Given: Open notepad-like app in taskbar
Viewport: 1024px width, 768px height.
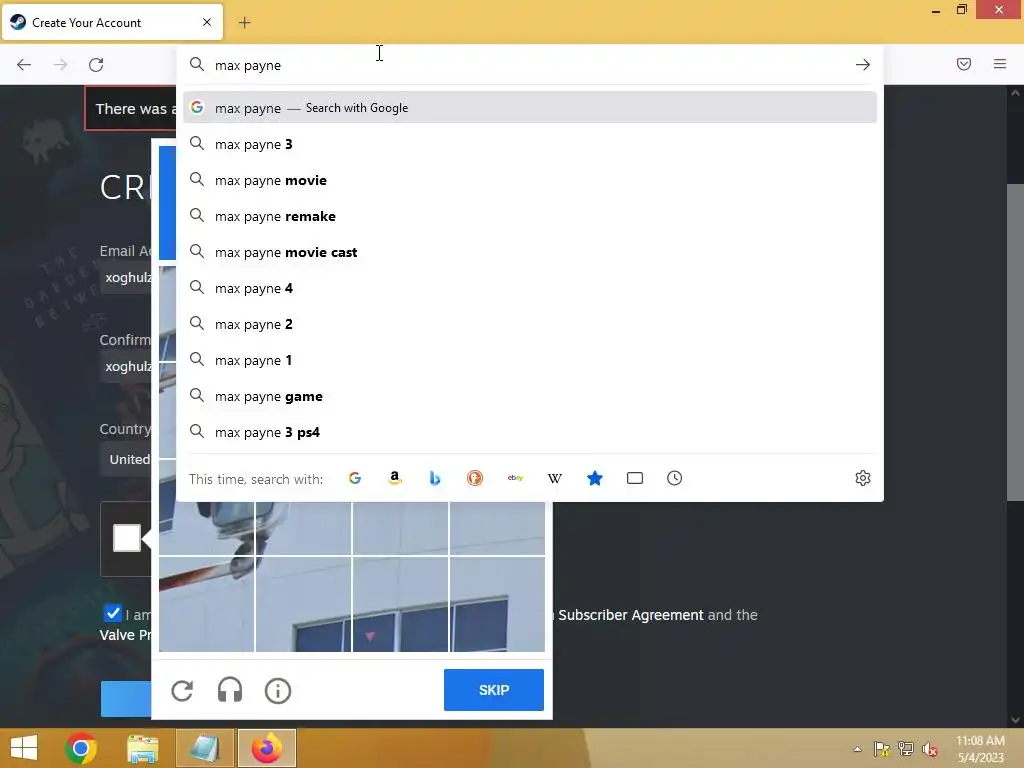Looking at the screenshot, I should tap(204, 748).
